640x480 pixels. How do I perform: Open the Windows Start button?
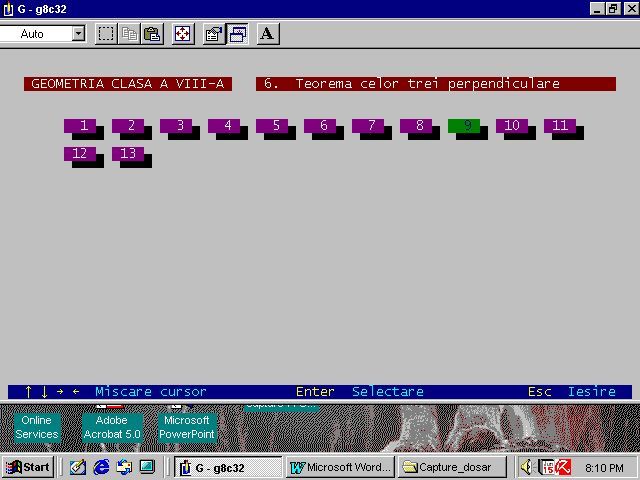[28, 467]
